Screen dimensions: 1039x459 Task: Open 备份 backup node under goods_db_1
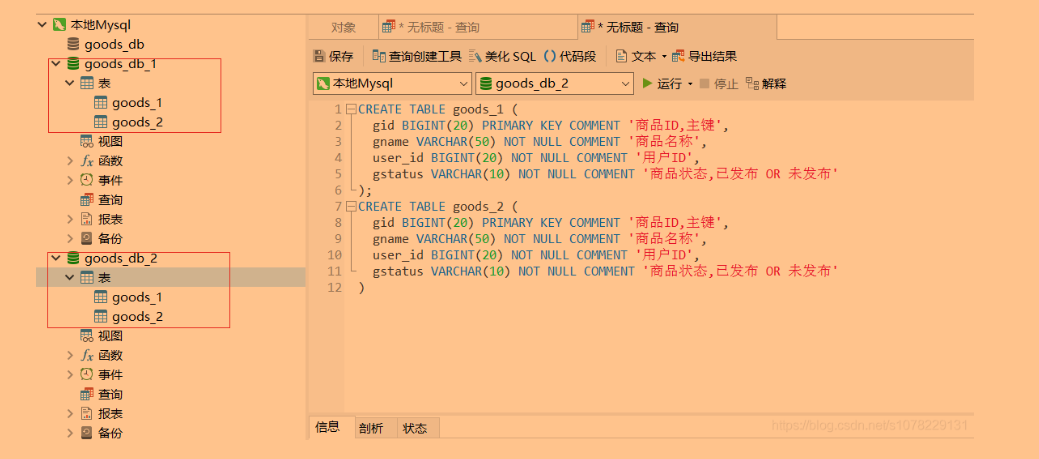(x=101, y=238)
